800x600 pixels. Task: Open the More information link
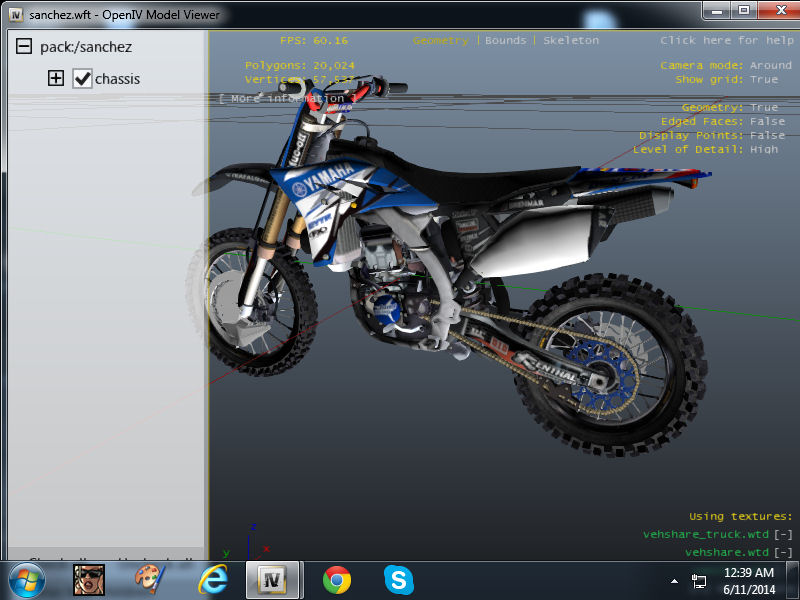coord(288,98)
